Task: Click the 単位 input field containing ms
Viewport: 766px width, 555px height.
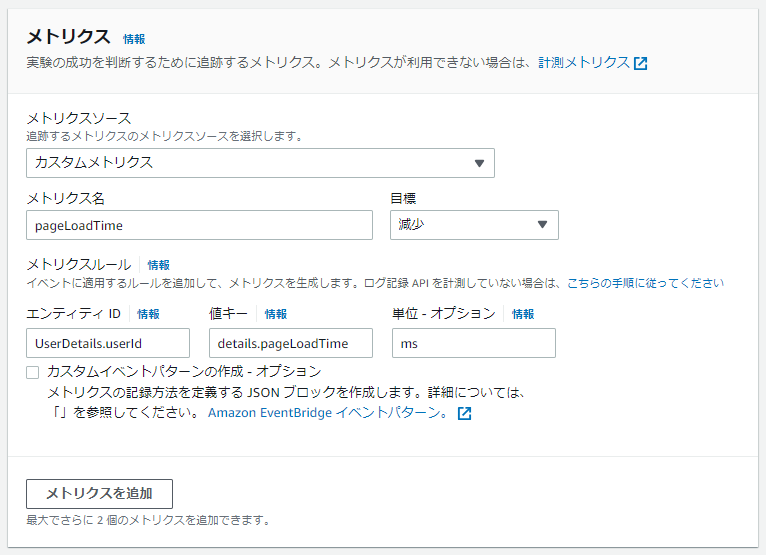Action: click(x=473, y=343)
